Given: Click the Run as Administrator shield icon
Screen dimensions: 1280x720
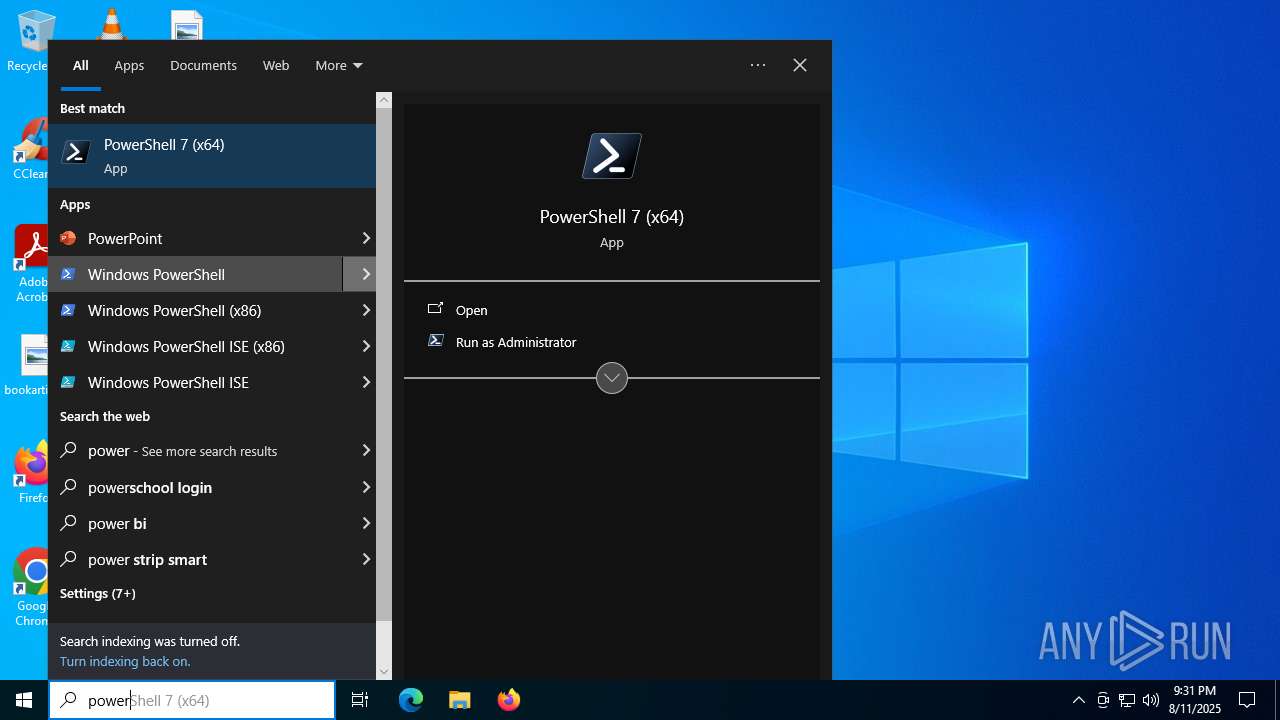Looking at the screenshot, I should [x=435, y=341].
